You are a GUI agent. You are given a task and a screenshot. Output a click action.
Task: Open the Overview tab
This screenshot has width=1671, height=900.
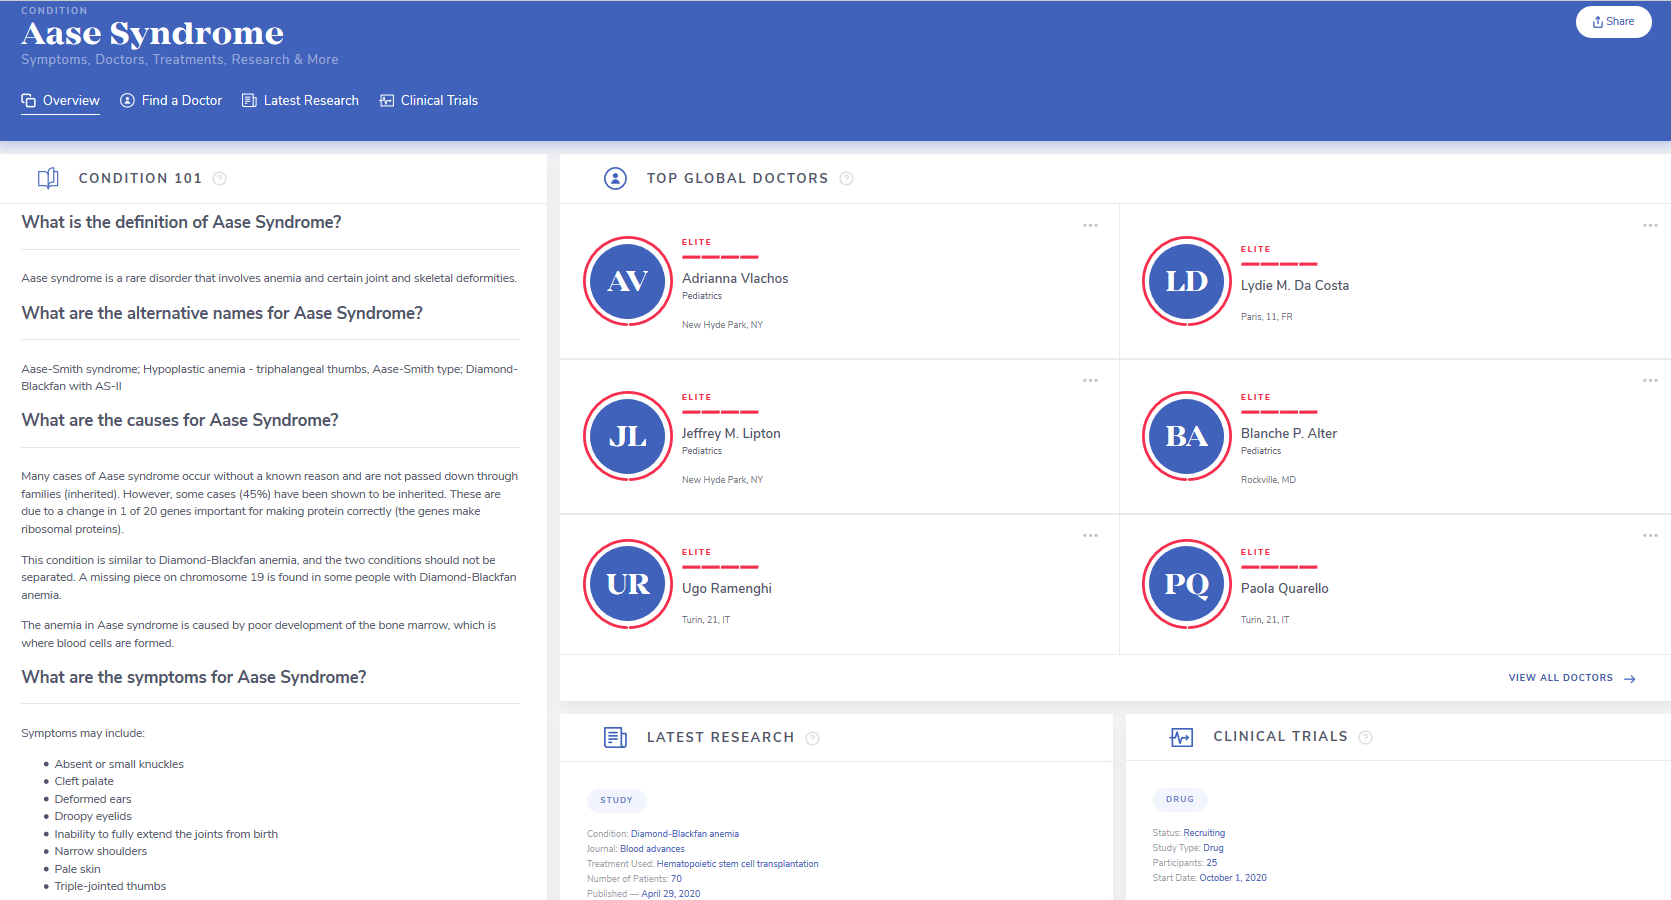[60, 101]
